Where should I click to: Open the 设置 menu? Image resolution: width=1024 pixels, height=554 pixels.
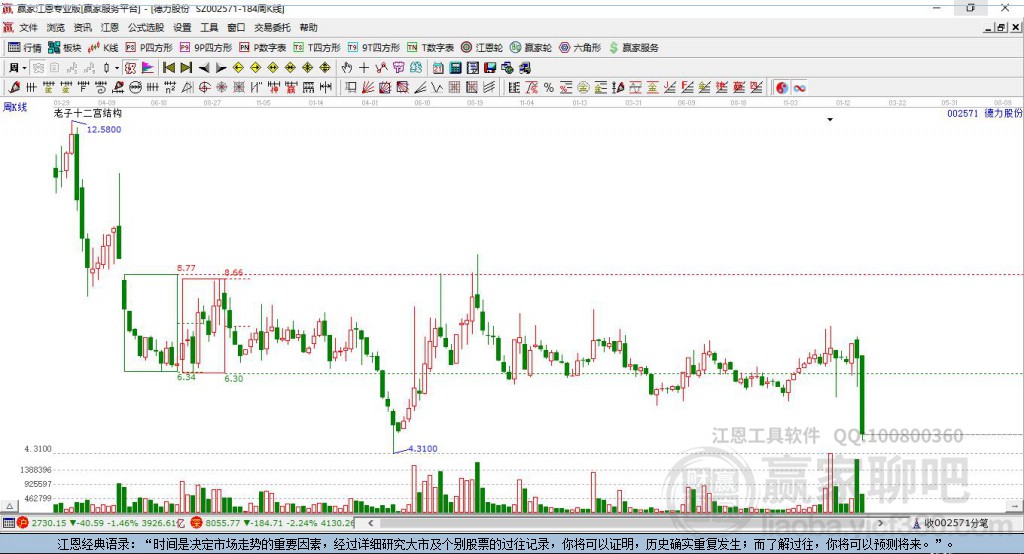[x=182, y=27]
